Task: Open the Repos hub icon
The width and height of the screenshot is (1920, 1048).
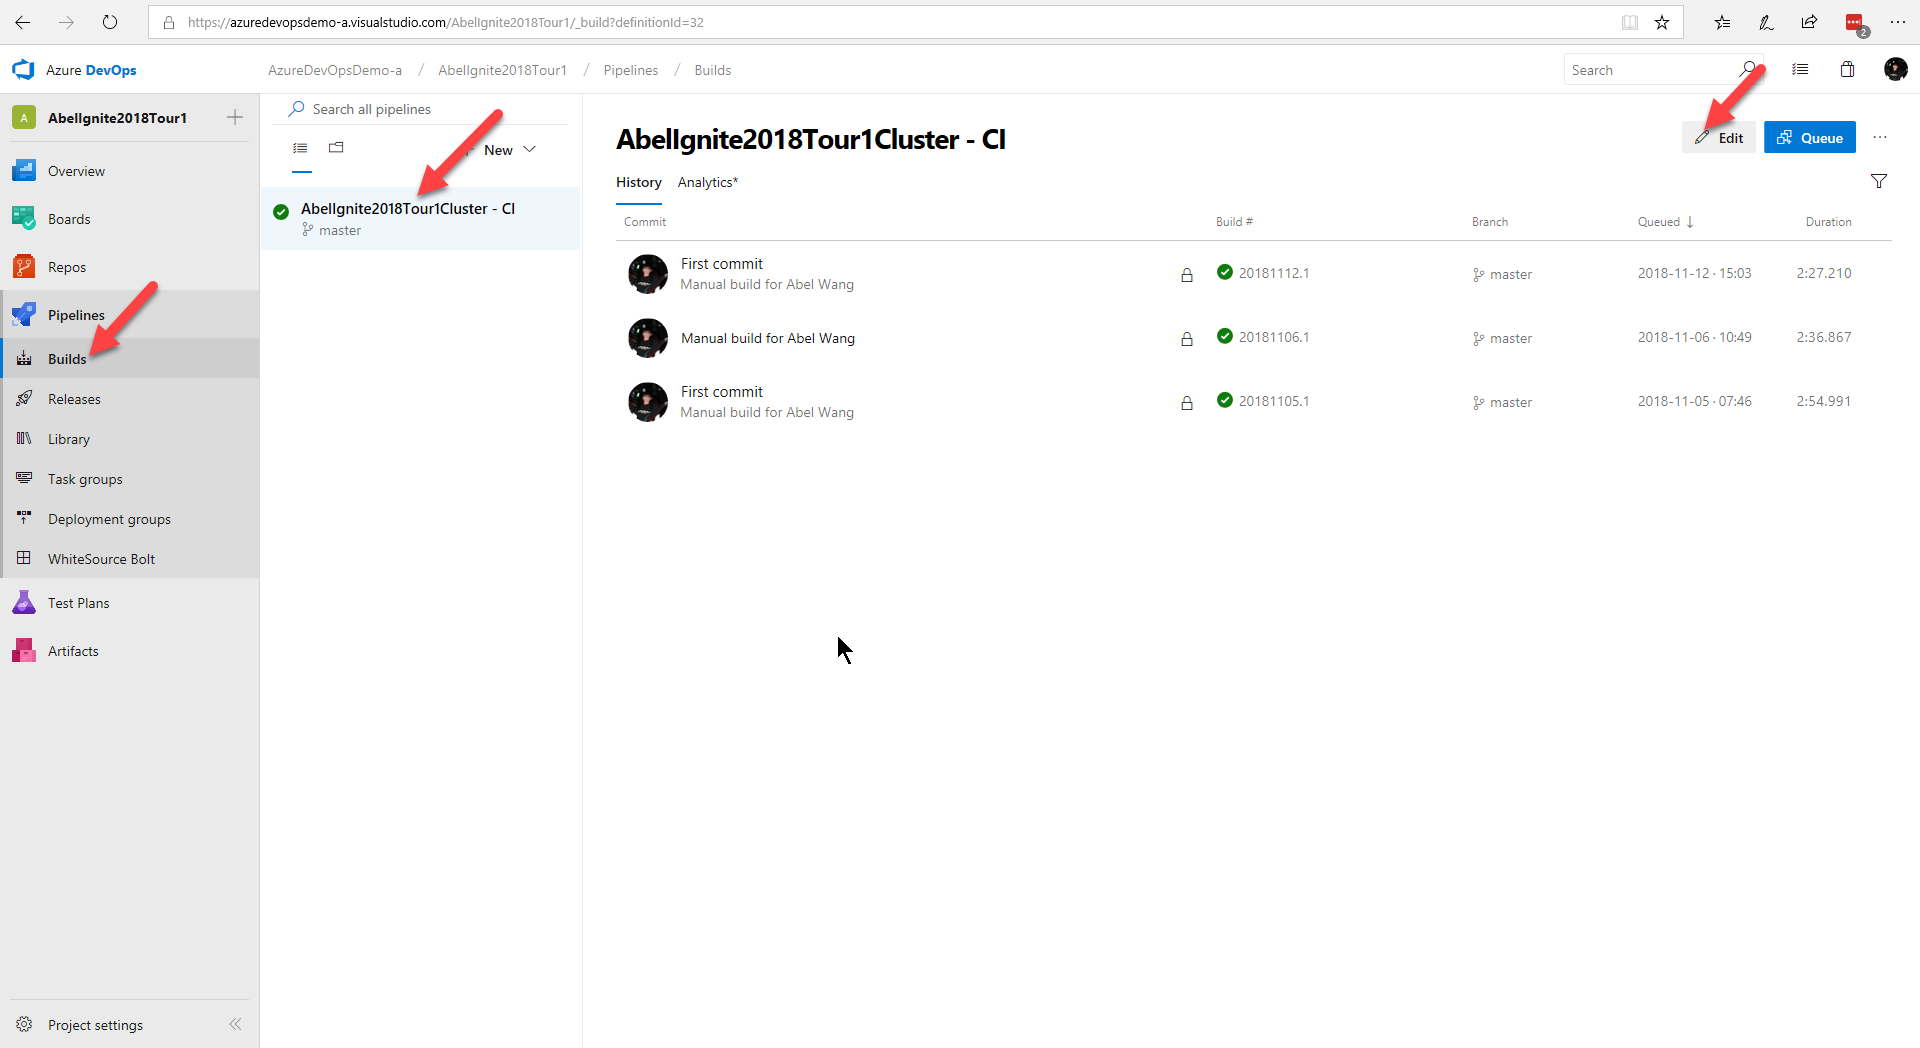Action: (24, 267)
